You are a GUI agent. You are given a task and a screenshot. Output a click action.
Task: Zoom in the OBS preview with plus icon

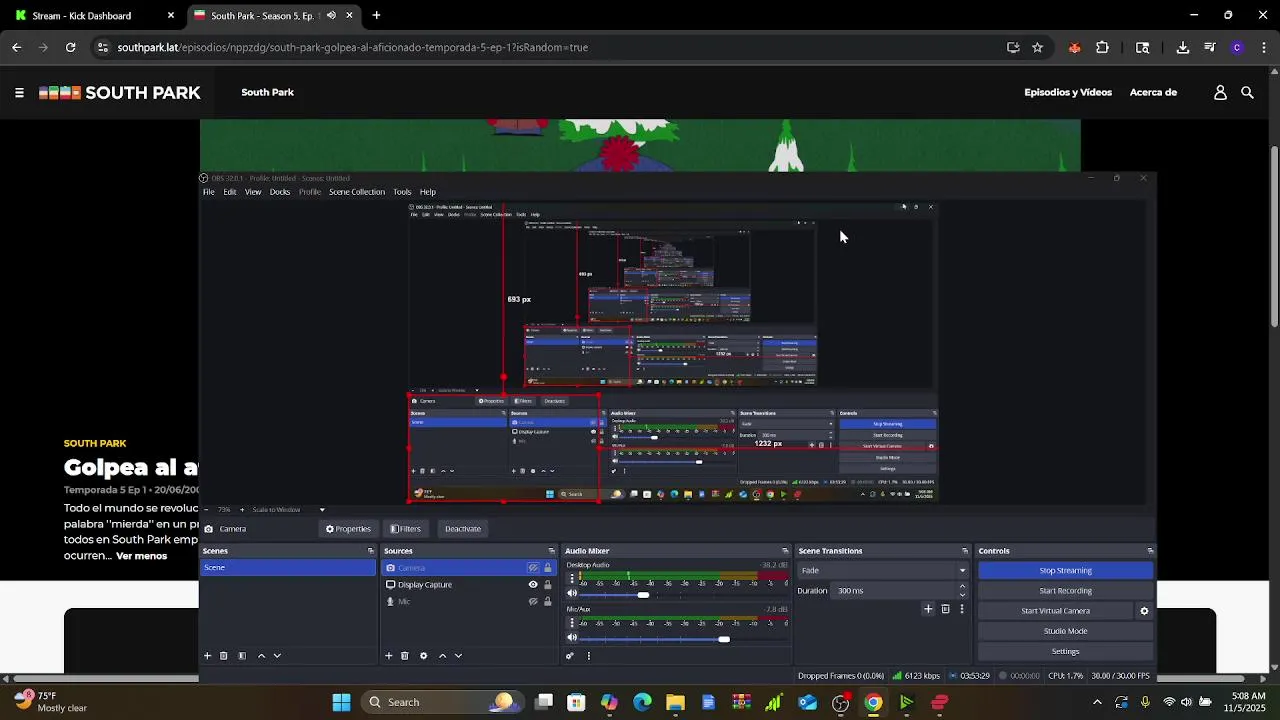pos(242,510)
